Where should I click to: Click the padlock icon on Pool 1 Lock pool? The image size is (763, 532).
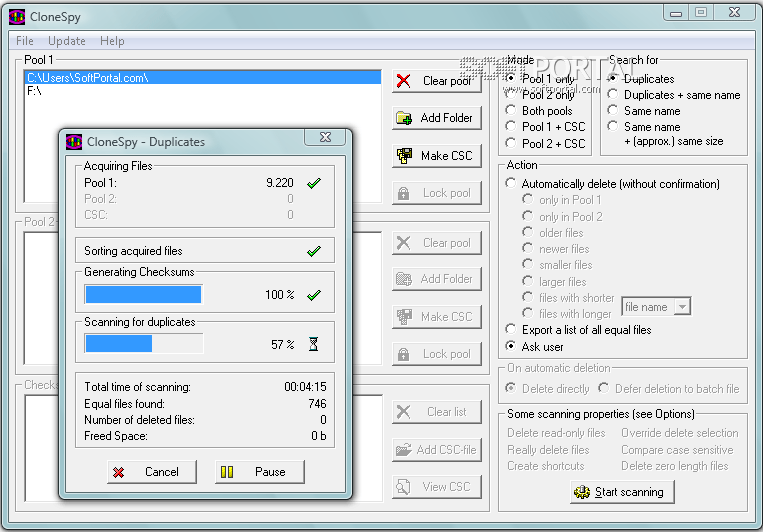pyautogui.click(x=403, y=193)
